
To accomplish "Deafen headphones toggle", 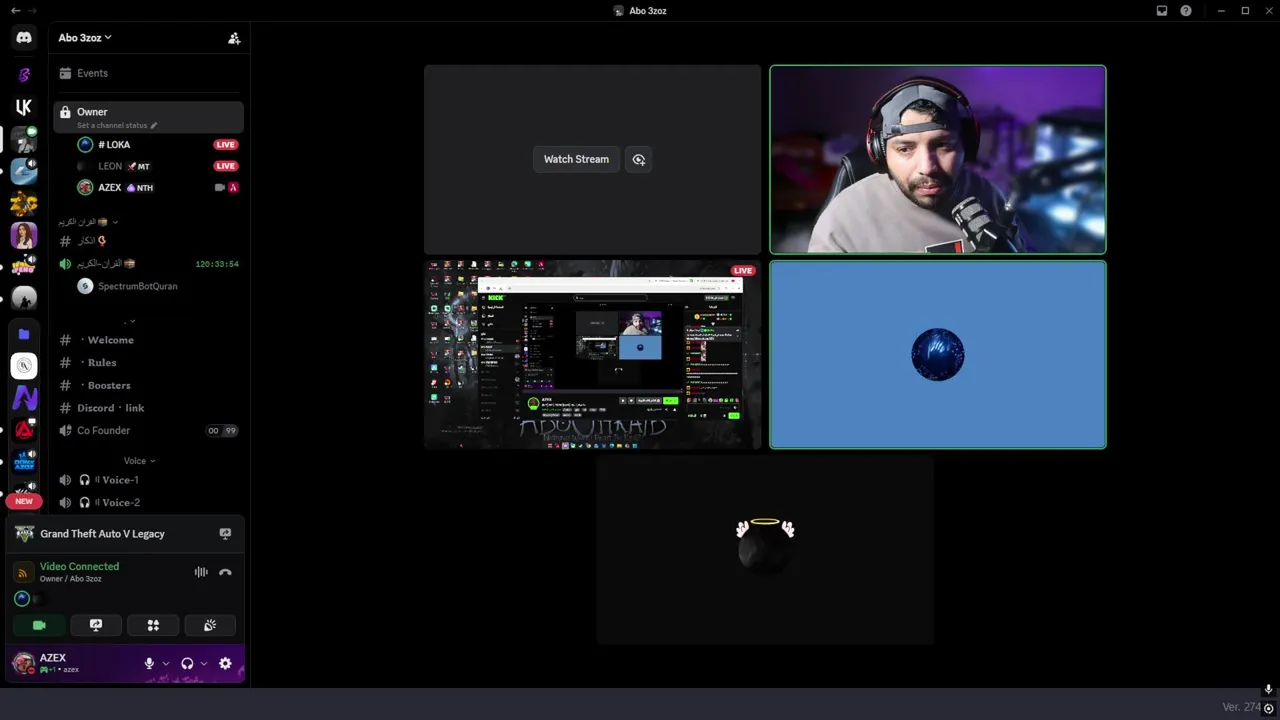I will point(187,664).
